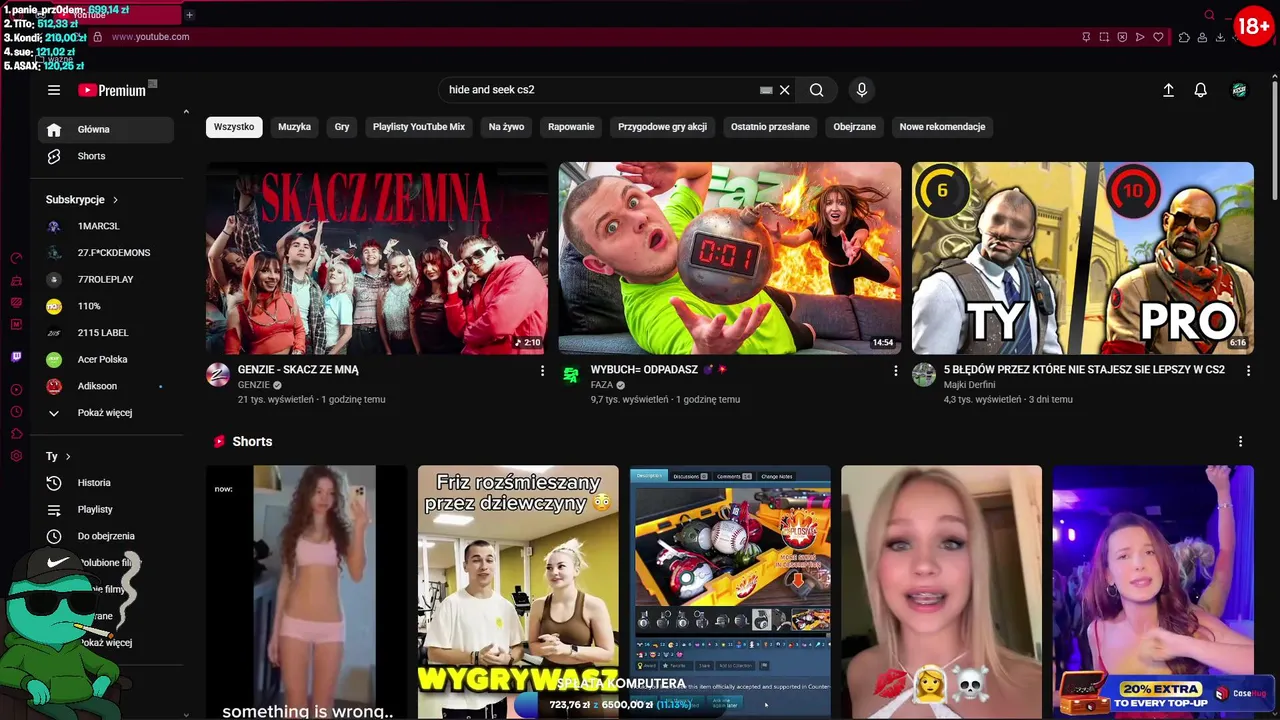Open the GENZIE channel avatar

pos(218,375)
